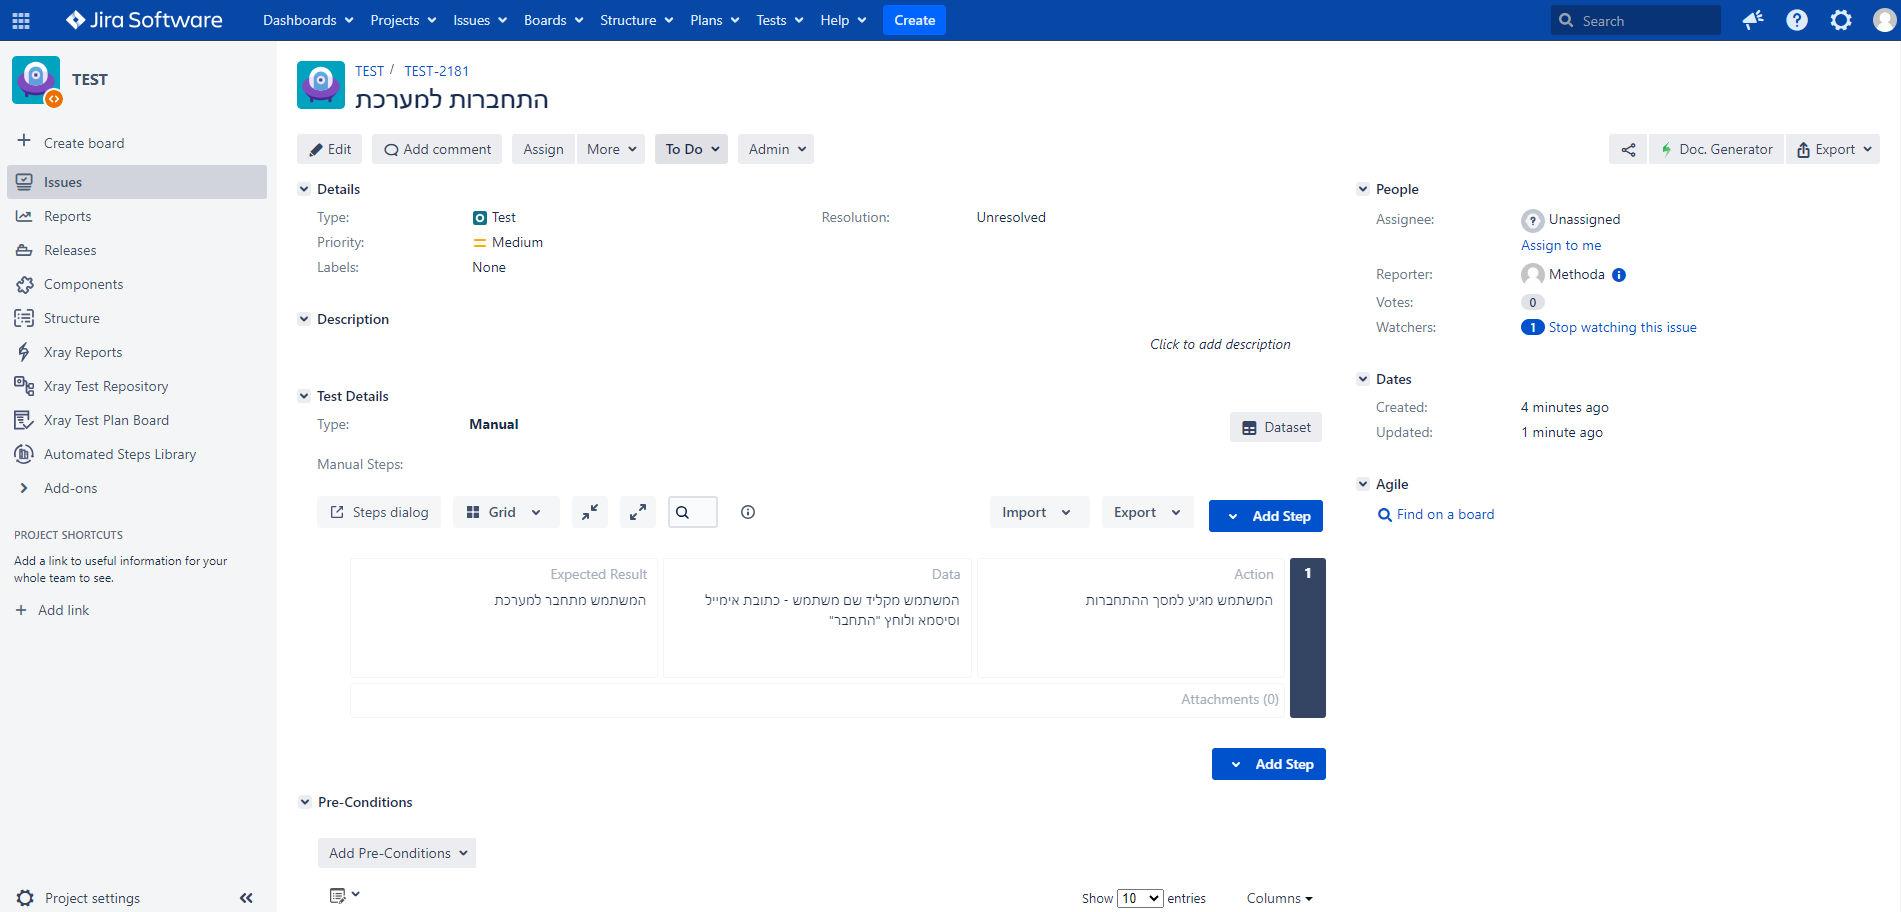The image size is (1901, 912).
Task: Click the steps search field
Action: (693, 512)
